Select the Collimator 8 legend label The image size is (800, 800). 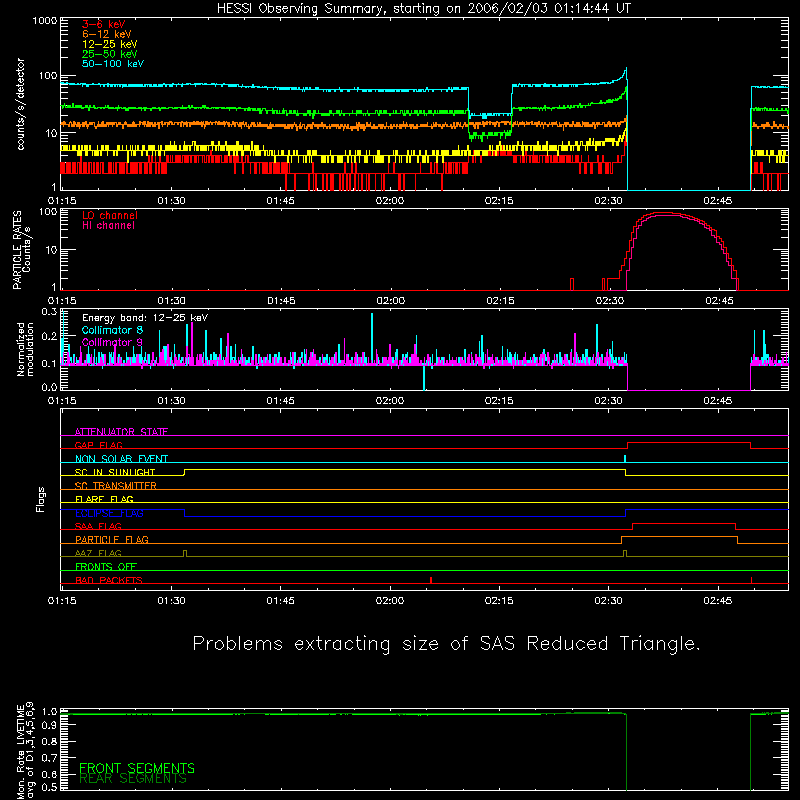click(112, 330)
